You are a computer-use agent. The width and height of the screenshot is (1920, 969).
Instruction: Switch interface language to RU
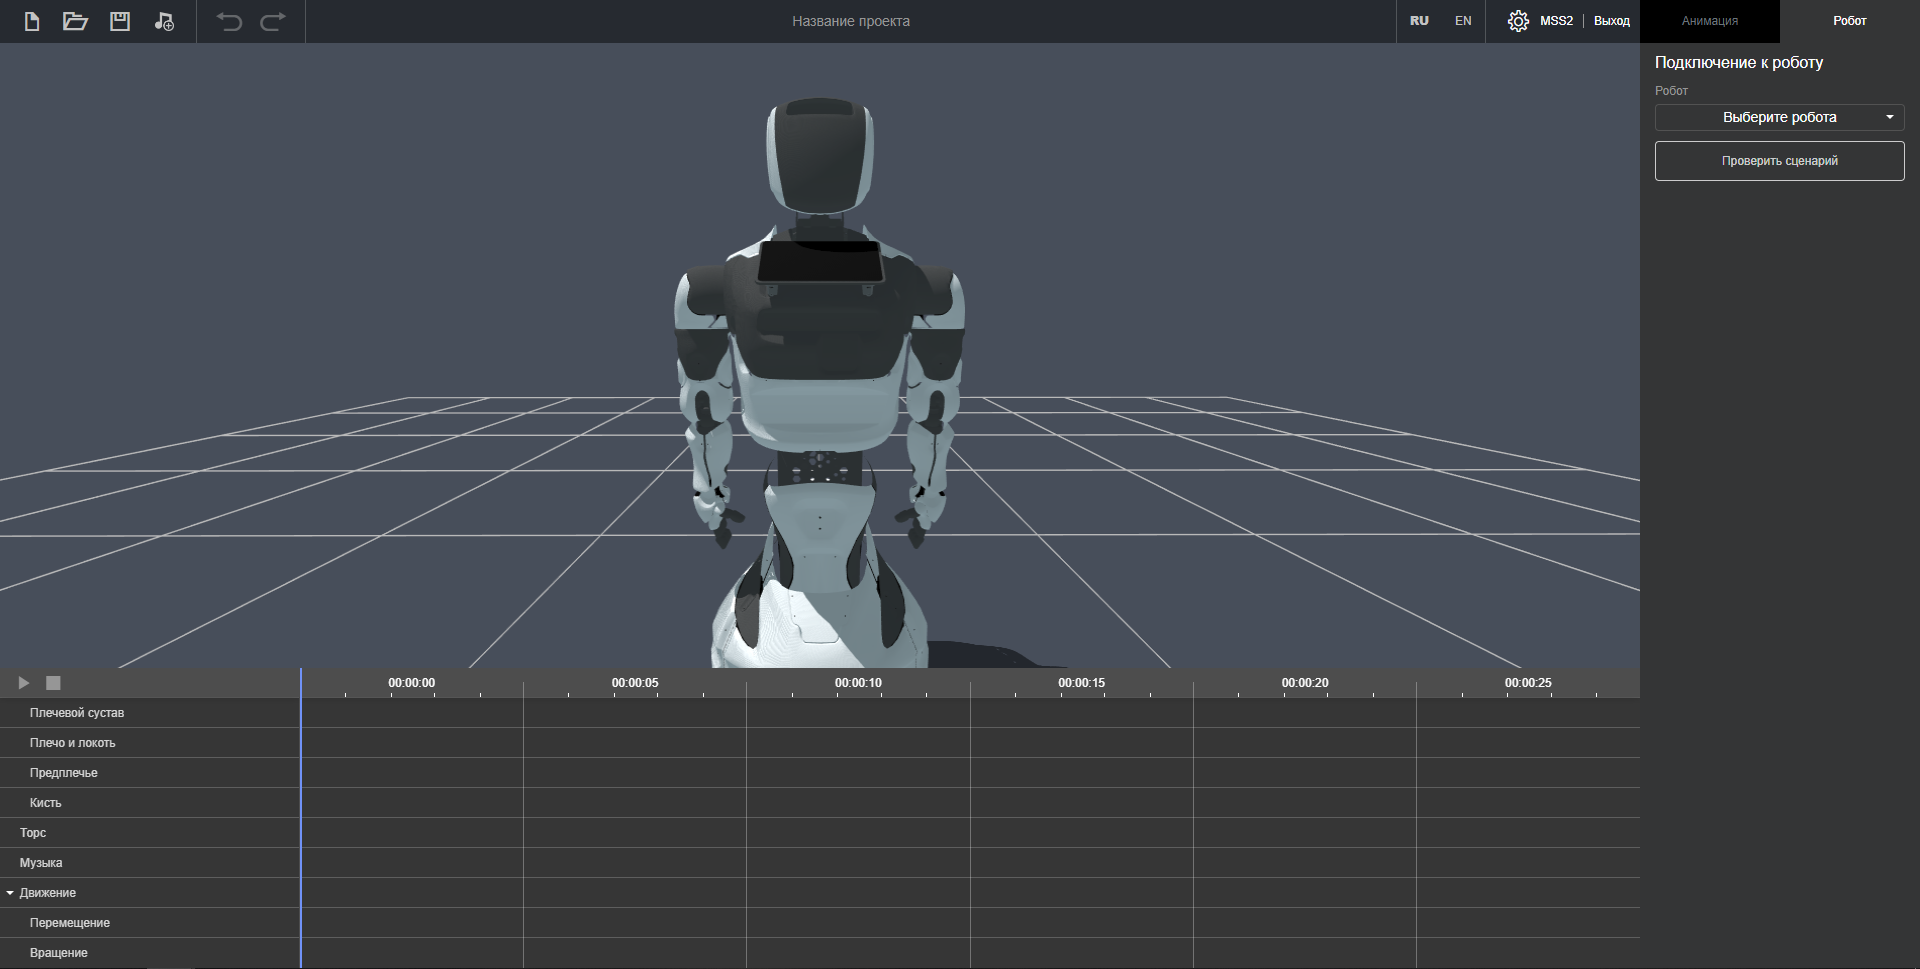pos(1419,21)
